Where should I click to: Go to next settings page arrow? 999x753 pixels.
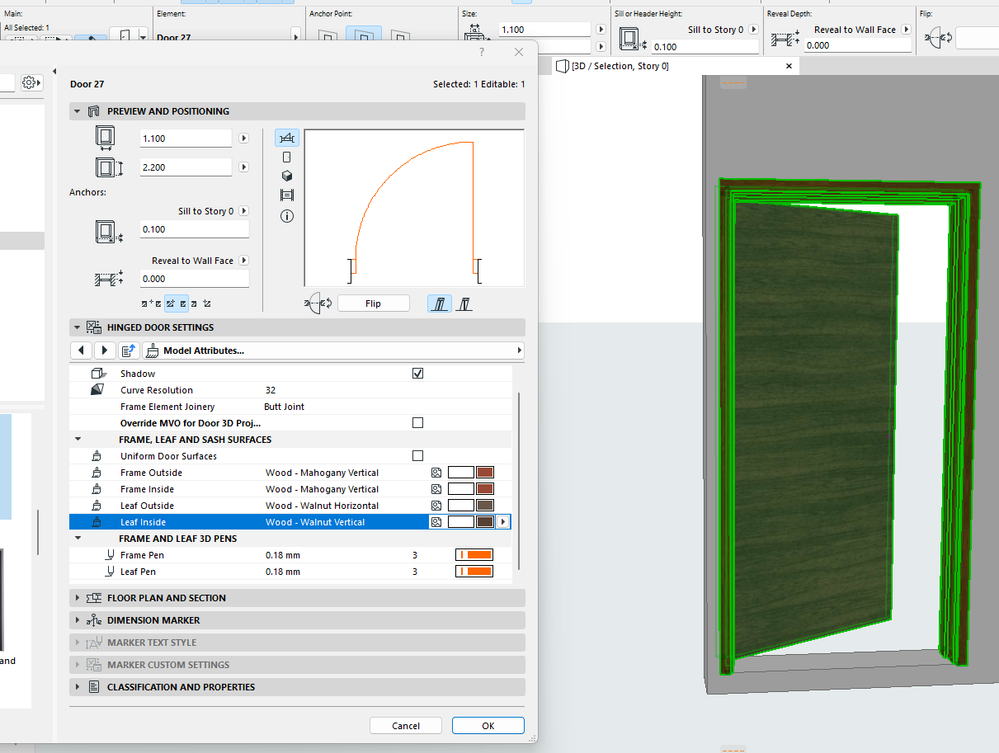coord(105,350)
